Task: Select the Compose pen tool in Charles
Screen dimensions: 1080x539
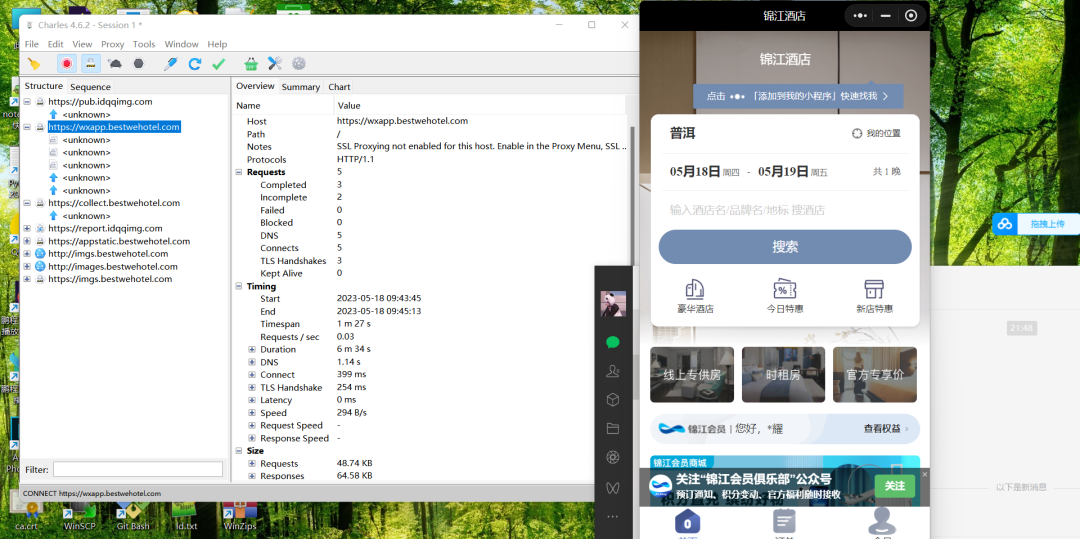Action: (x=171, y=64)
